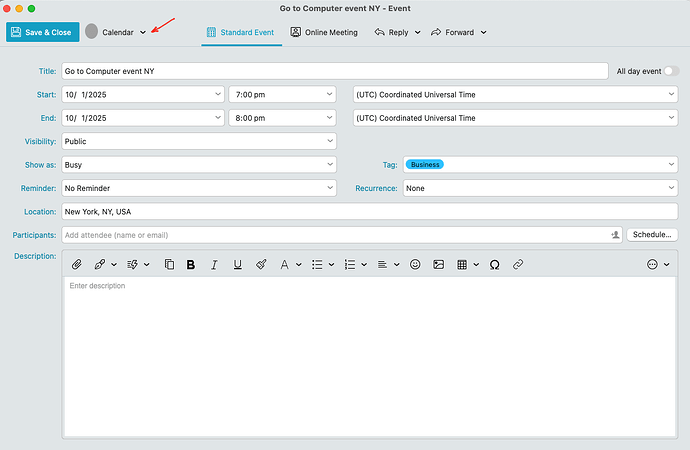Viewport: 690px width, 450px height.
Task: Expand the link icon dropdown arrow
Action: [114, 265]
